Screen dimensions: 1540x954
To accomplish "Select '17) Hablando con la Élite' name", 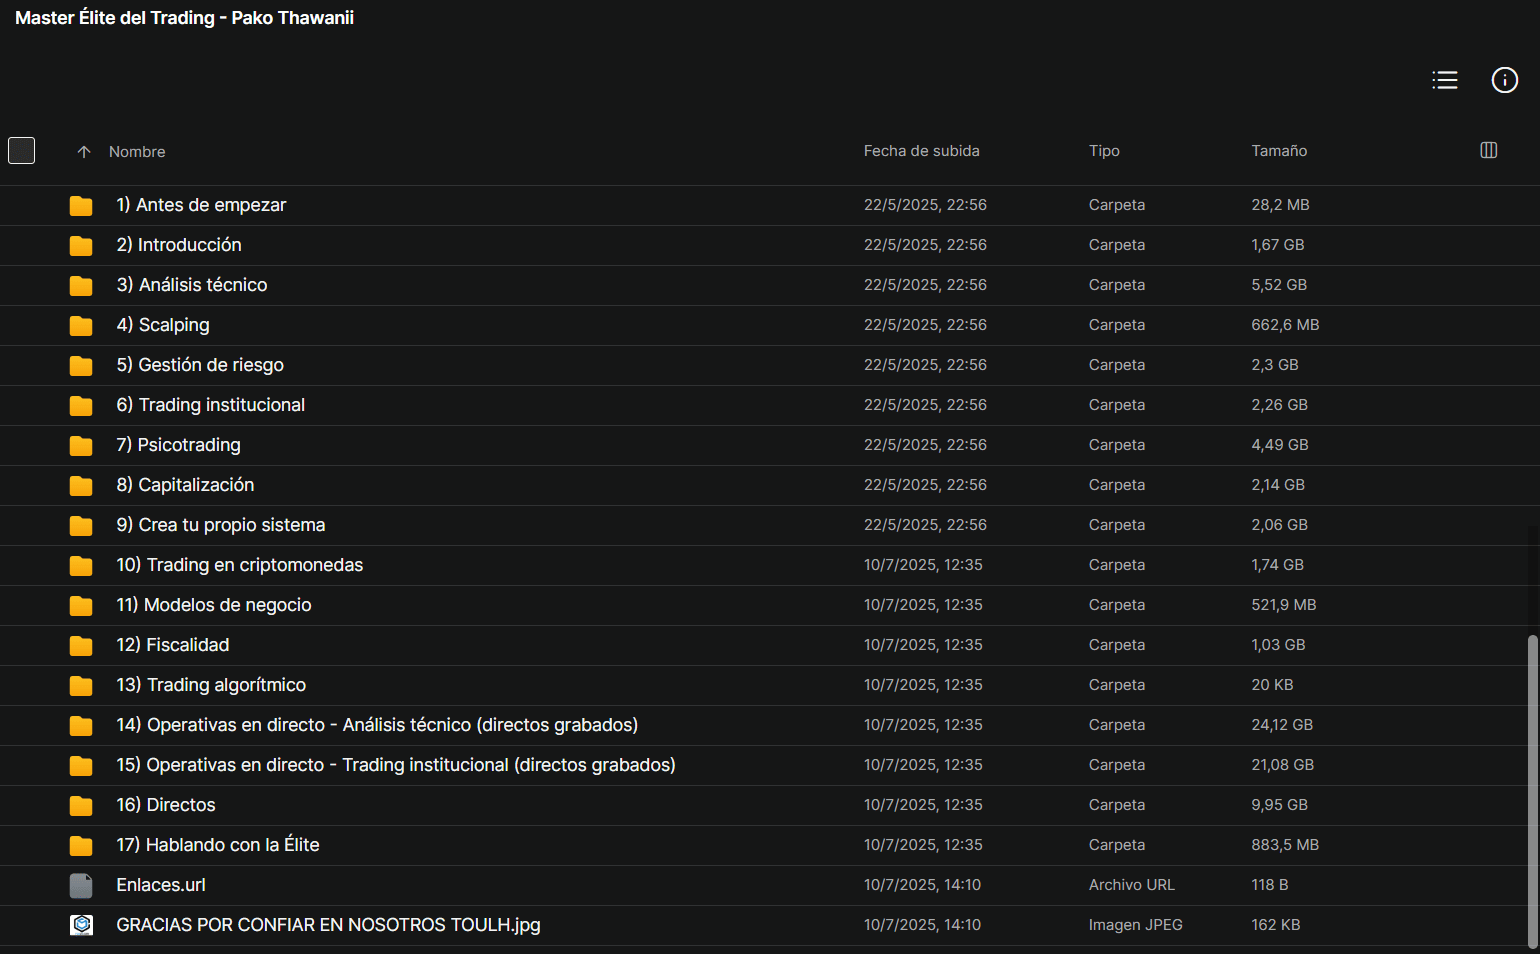I will [x=218, y=845].
